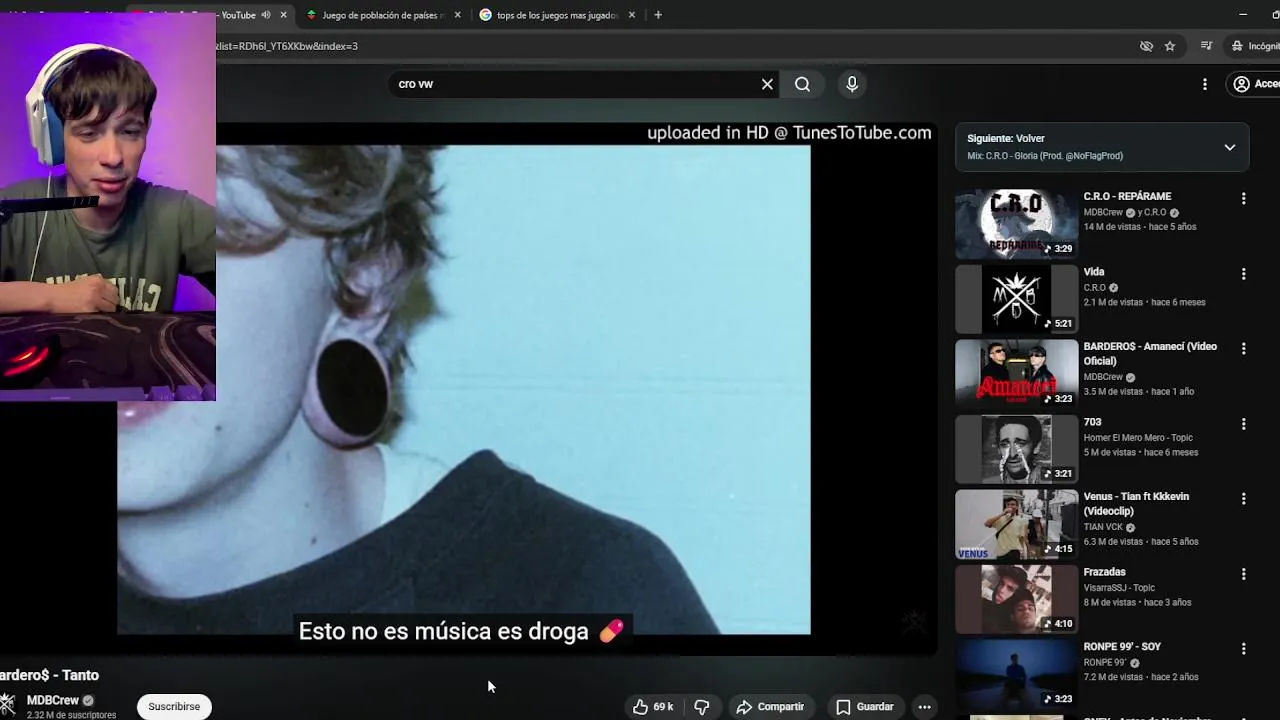Open third-party cookies blocked eye icon
Image resolution: width=1280 pixels, height=720 pixels.
pos(1146,46)
